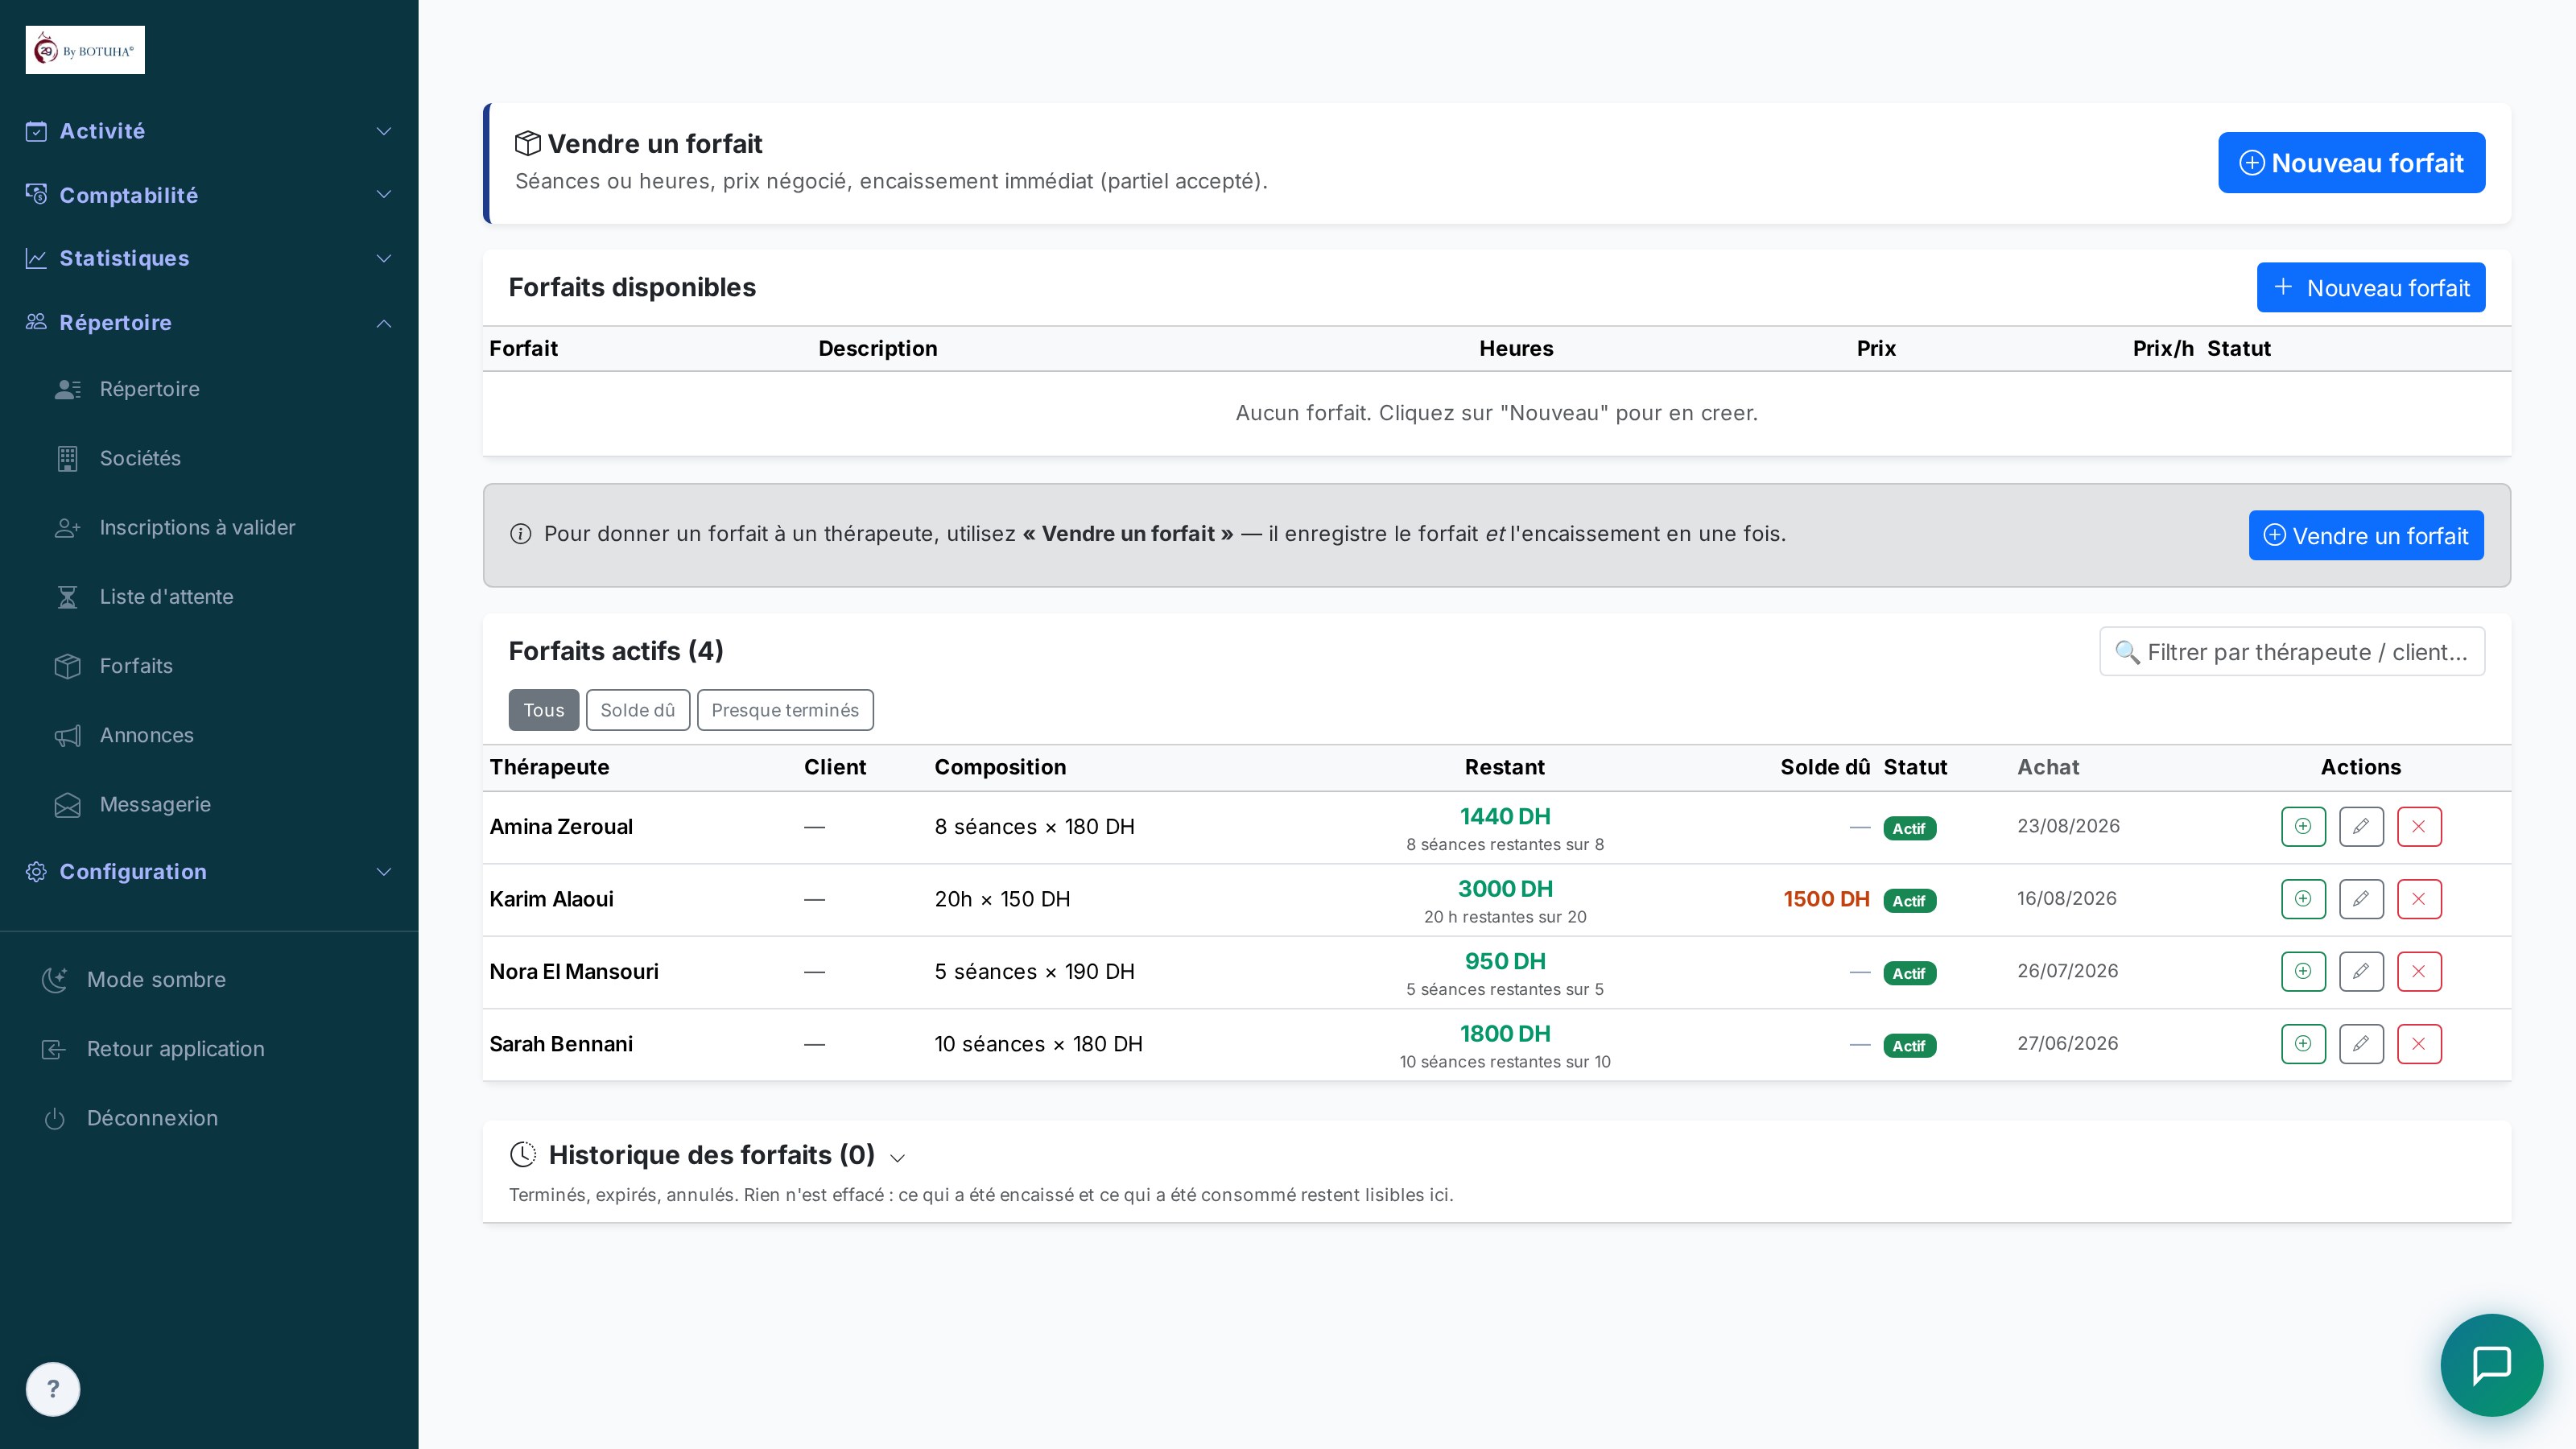Open the chat bubble widget

tap(2491, 1364)
